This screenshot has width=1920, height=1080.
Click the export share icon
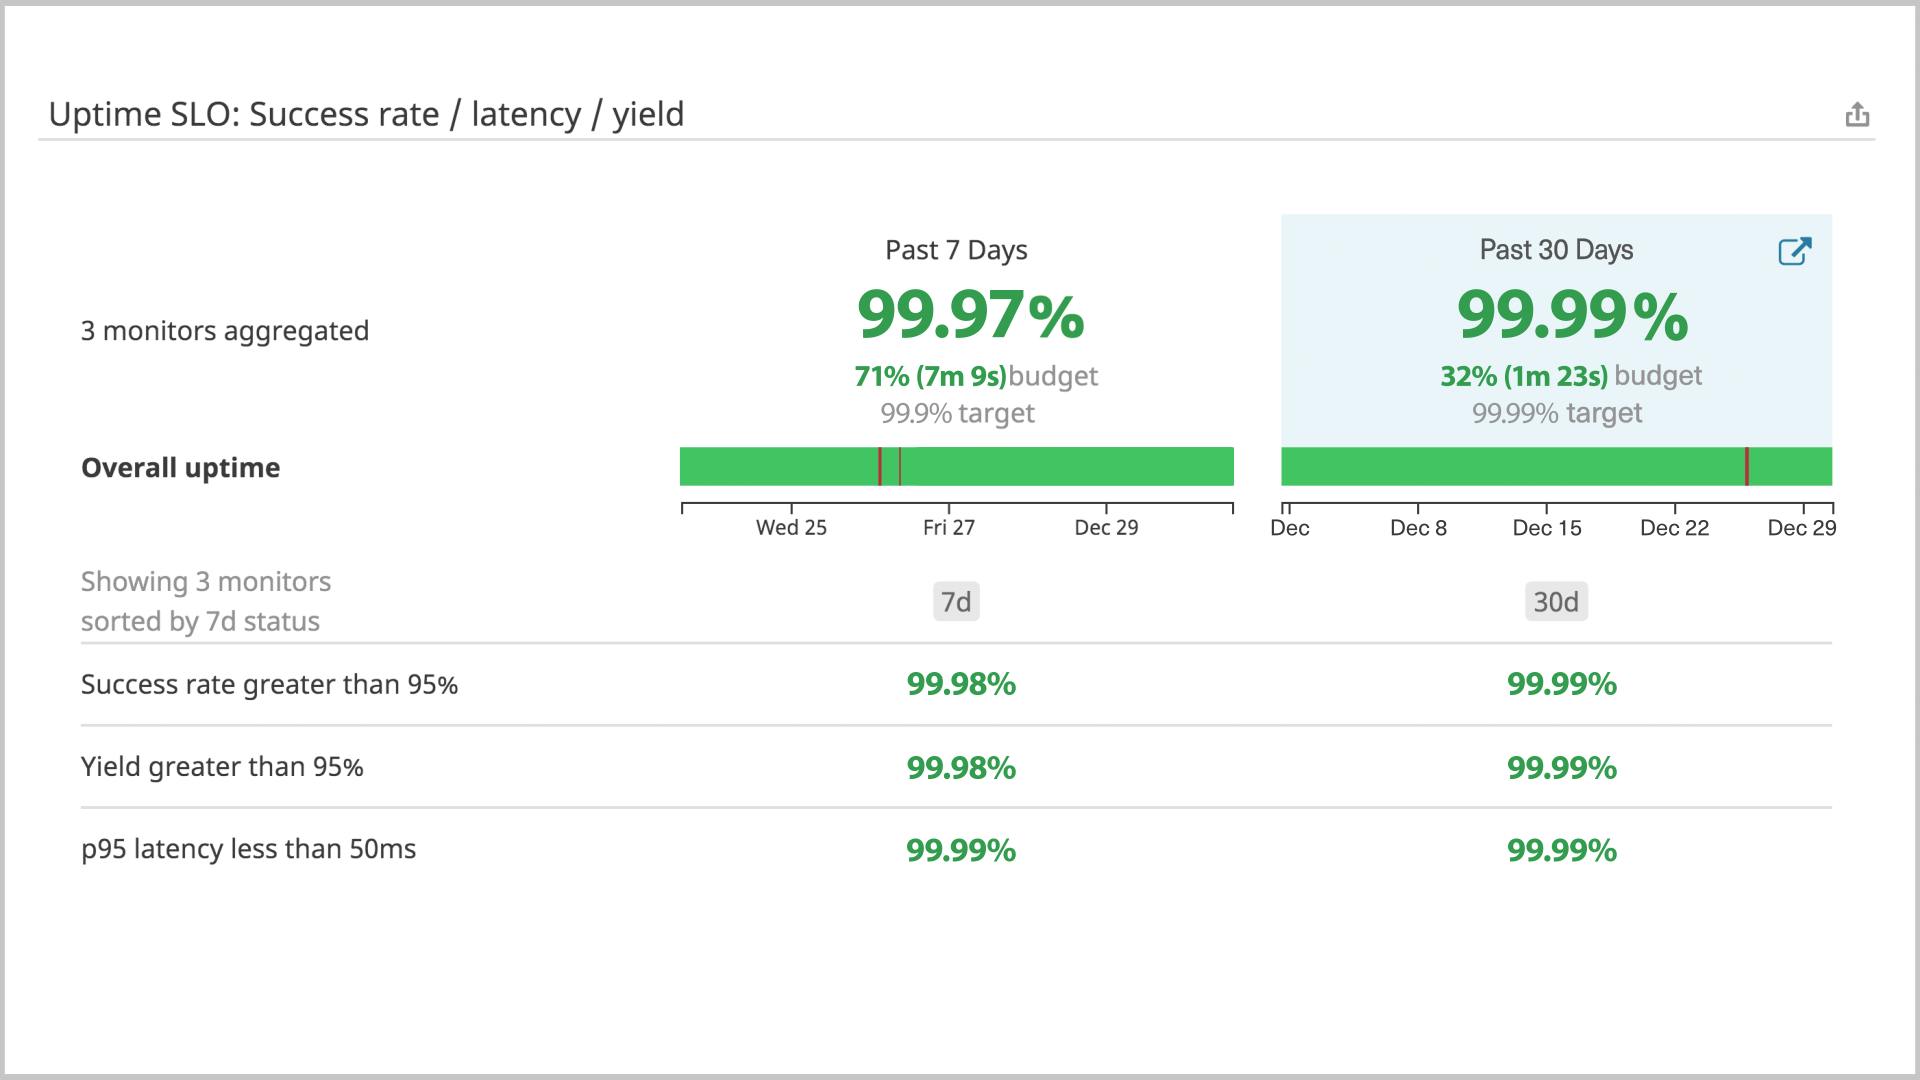[x=1857, y=115]
